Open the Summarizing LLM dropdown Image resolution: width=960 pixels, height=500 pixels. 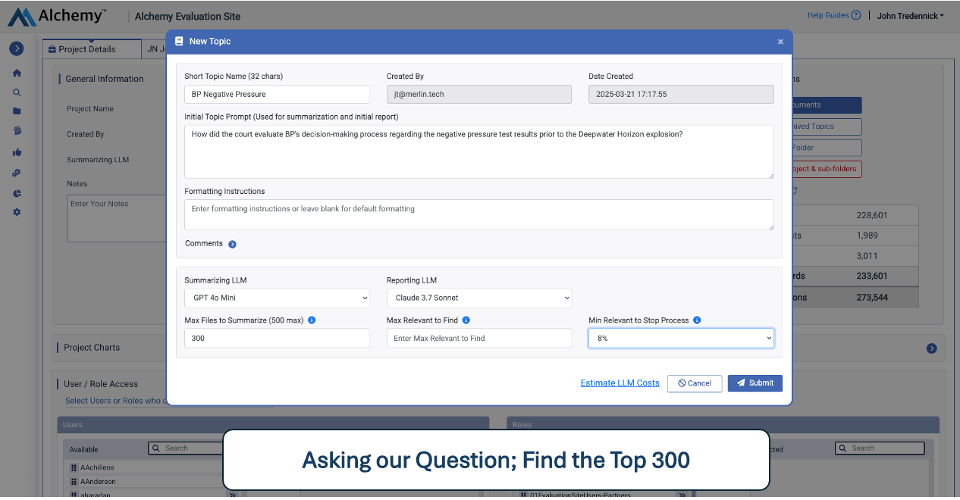[x=277, y=297]
